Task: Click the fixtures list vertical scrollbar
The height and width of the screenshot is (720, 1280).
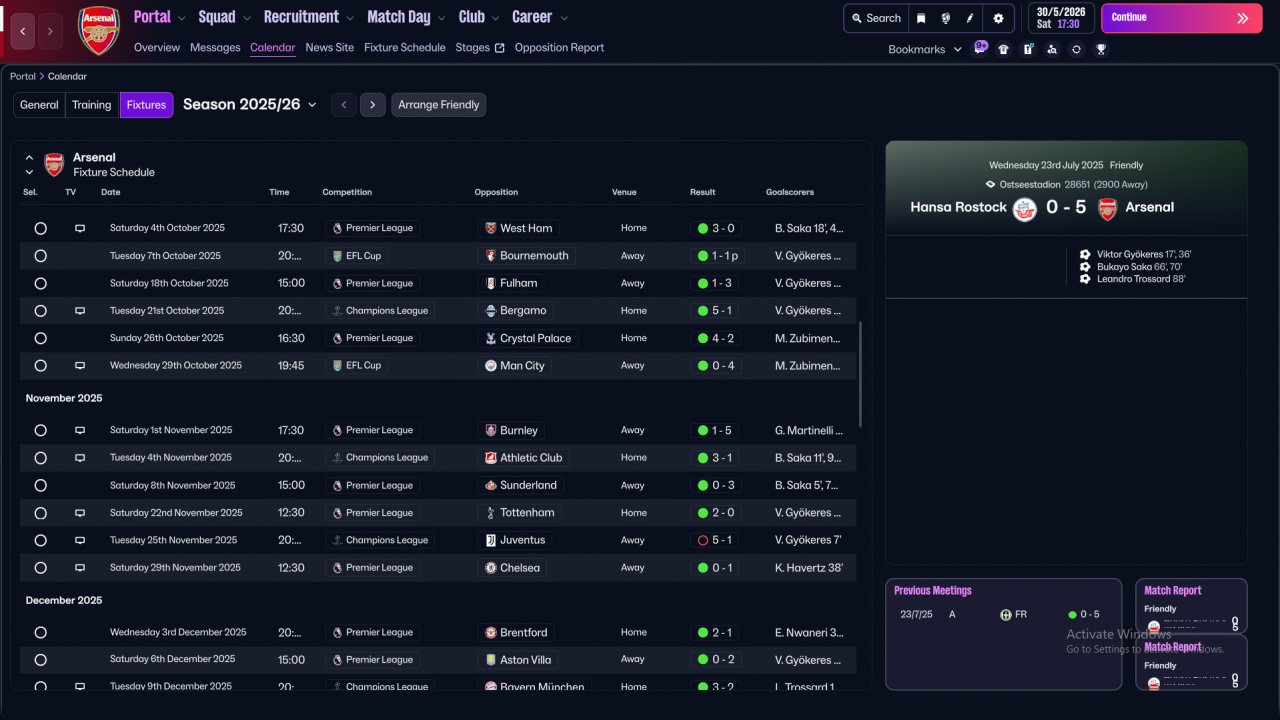Action: point(860,374)
